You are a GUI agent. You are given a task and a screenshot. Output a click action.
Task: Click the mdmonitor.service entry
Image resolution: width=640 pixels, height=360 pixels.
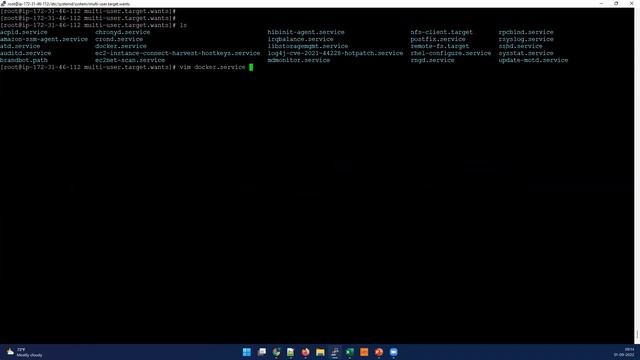point(299,60)
